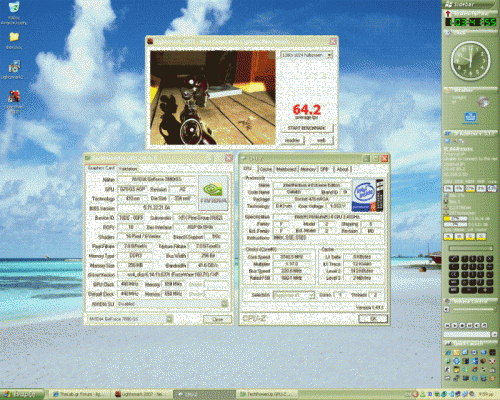Viewport: 500px width, 400px height.
Task: Open the Mainboard tab in CPU-Z
Action: pos(286,169)
